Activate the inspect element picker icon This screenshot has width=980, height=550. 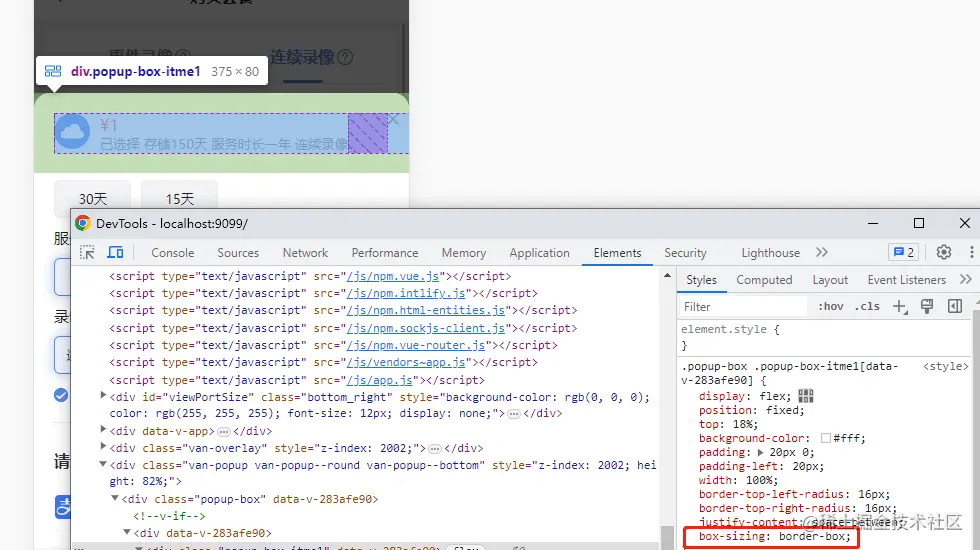coord(88,252)
